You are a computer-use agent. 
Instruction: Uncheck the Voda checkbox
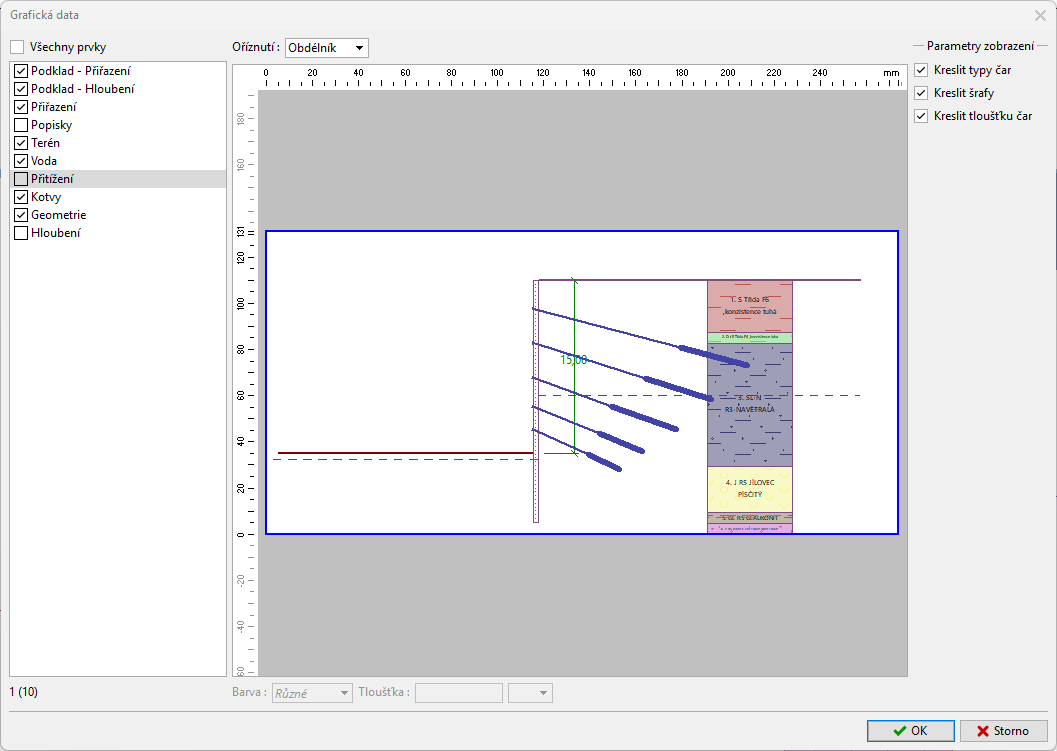21,161
